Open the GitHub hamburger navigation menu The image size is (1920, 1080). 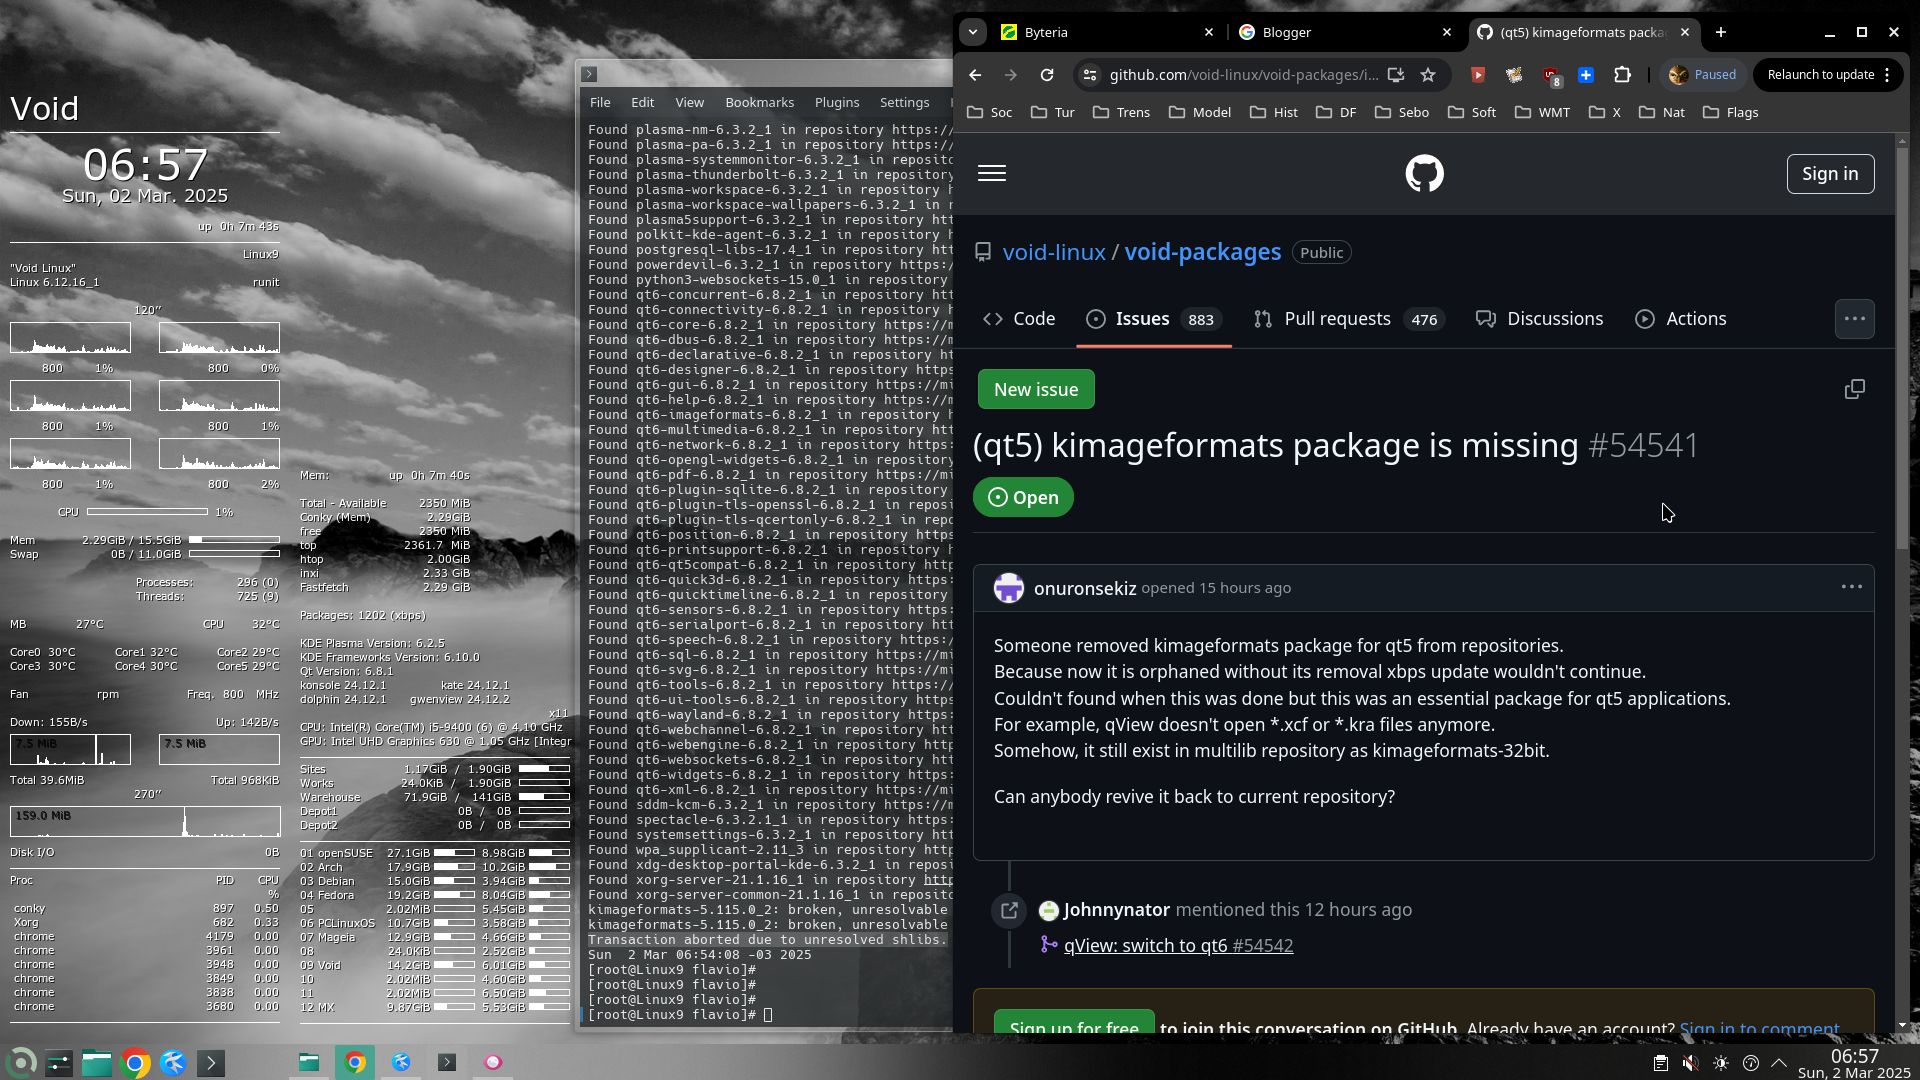[992, 173]
